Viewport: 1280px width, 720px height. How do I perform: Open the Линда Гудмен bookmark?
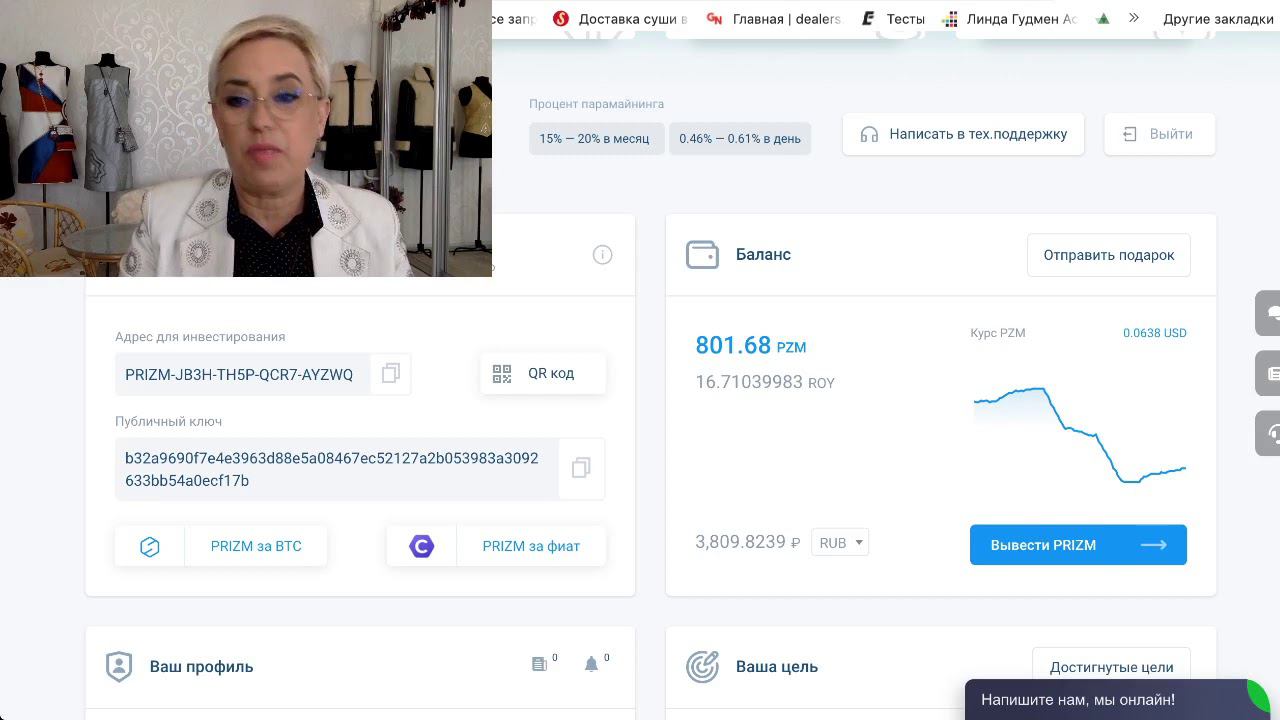1010,19
